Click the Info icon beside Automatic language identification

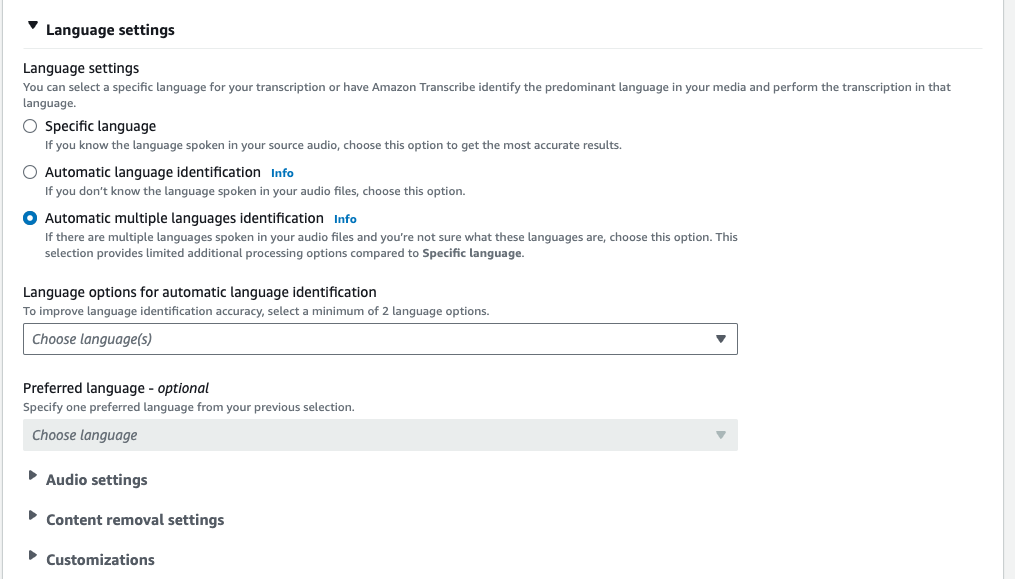[x=281, y=172]
